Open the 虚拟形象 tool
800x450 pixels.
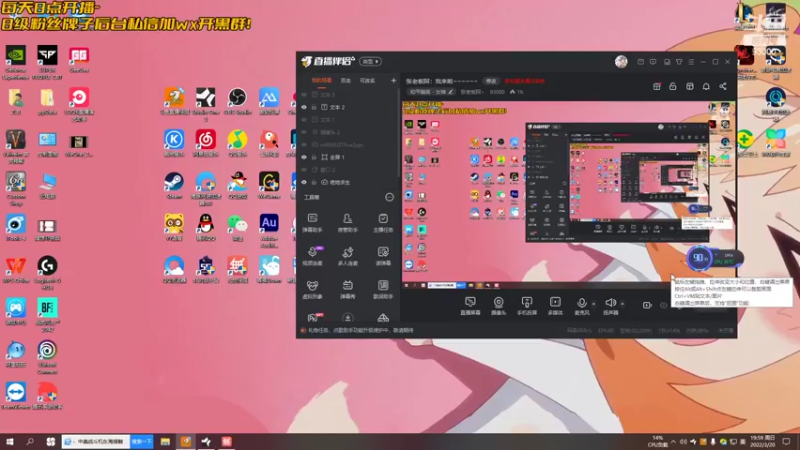tap(312, 289)
